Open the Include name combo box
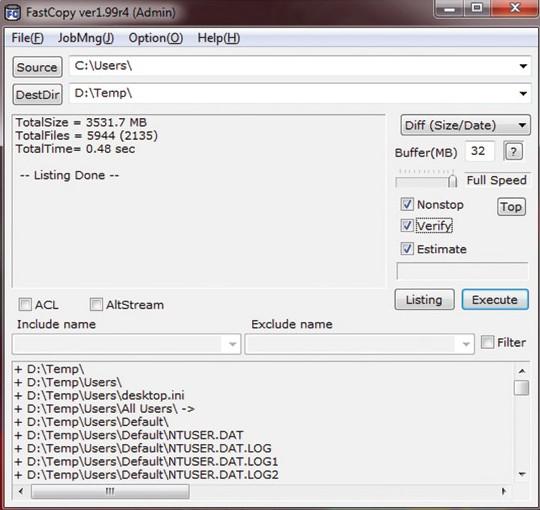This screenshot has width=540, height=510. click(x=126, y=344)
